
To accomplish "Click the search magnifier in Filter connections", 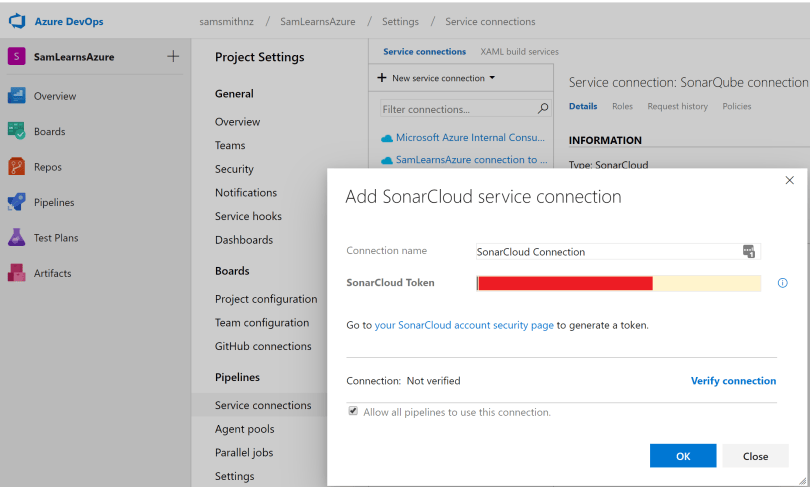I will [543, 109].
